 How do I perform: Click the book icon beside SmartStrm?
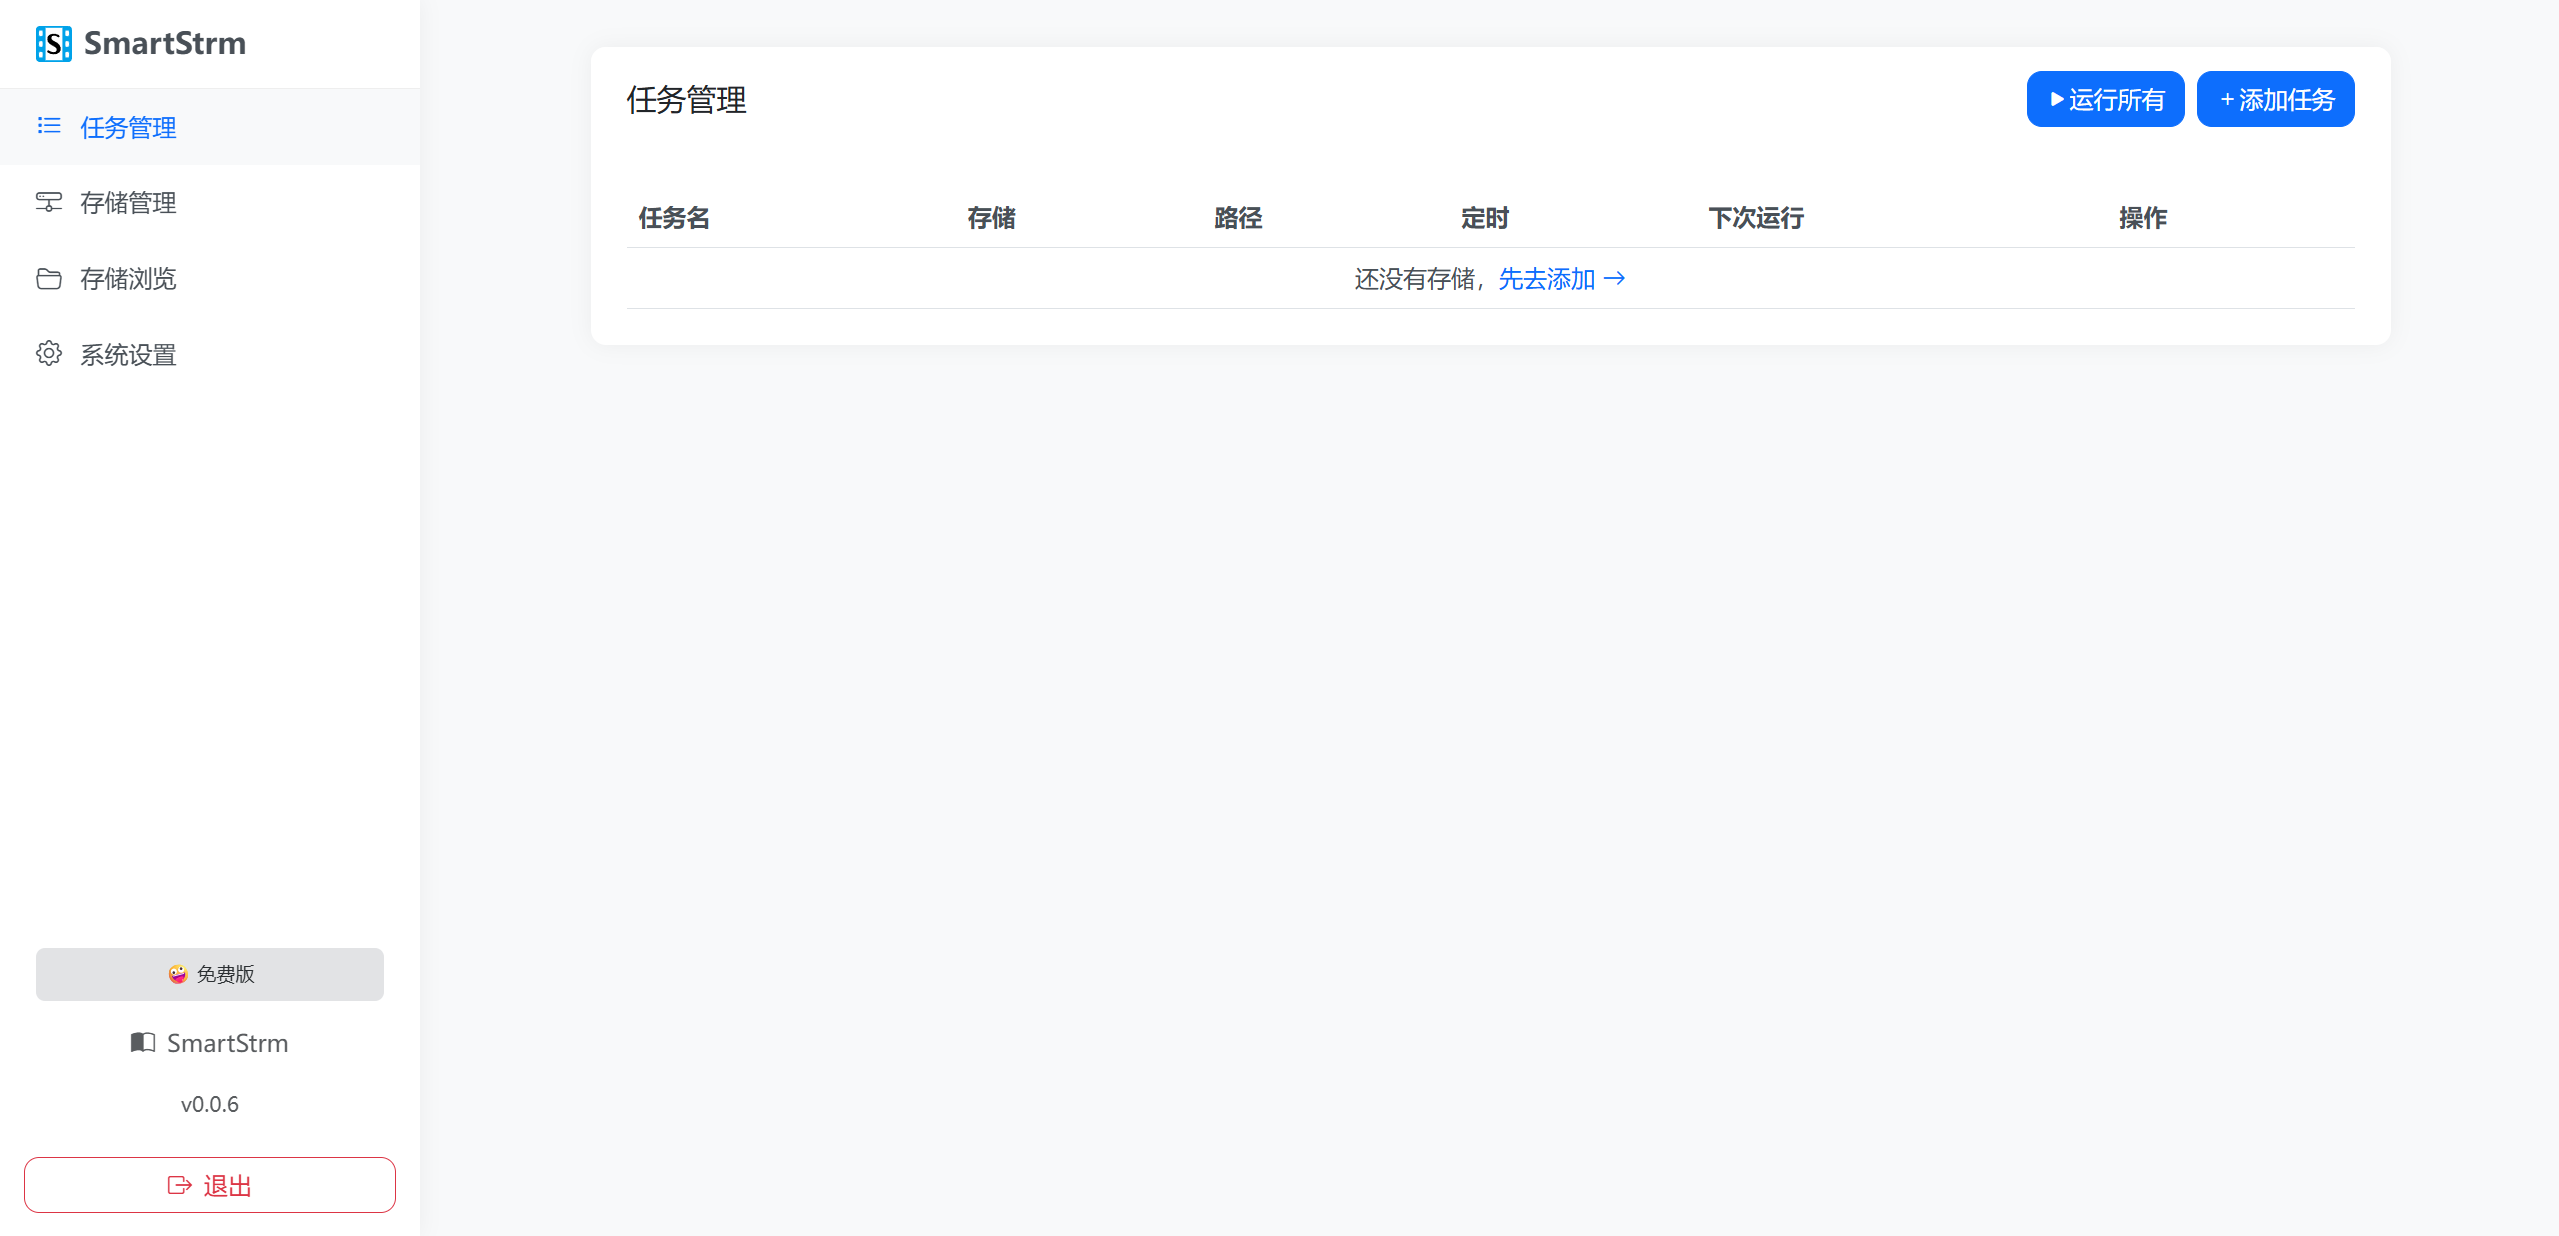pos(143,1043)
